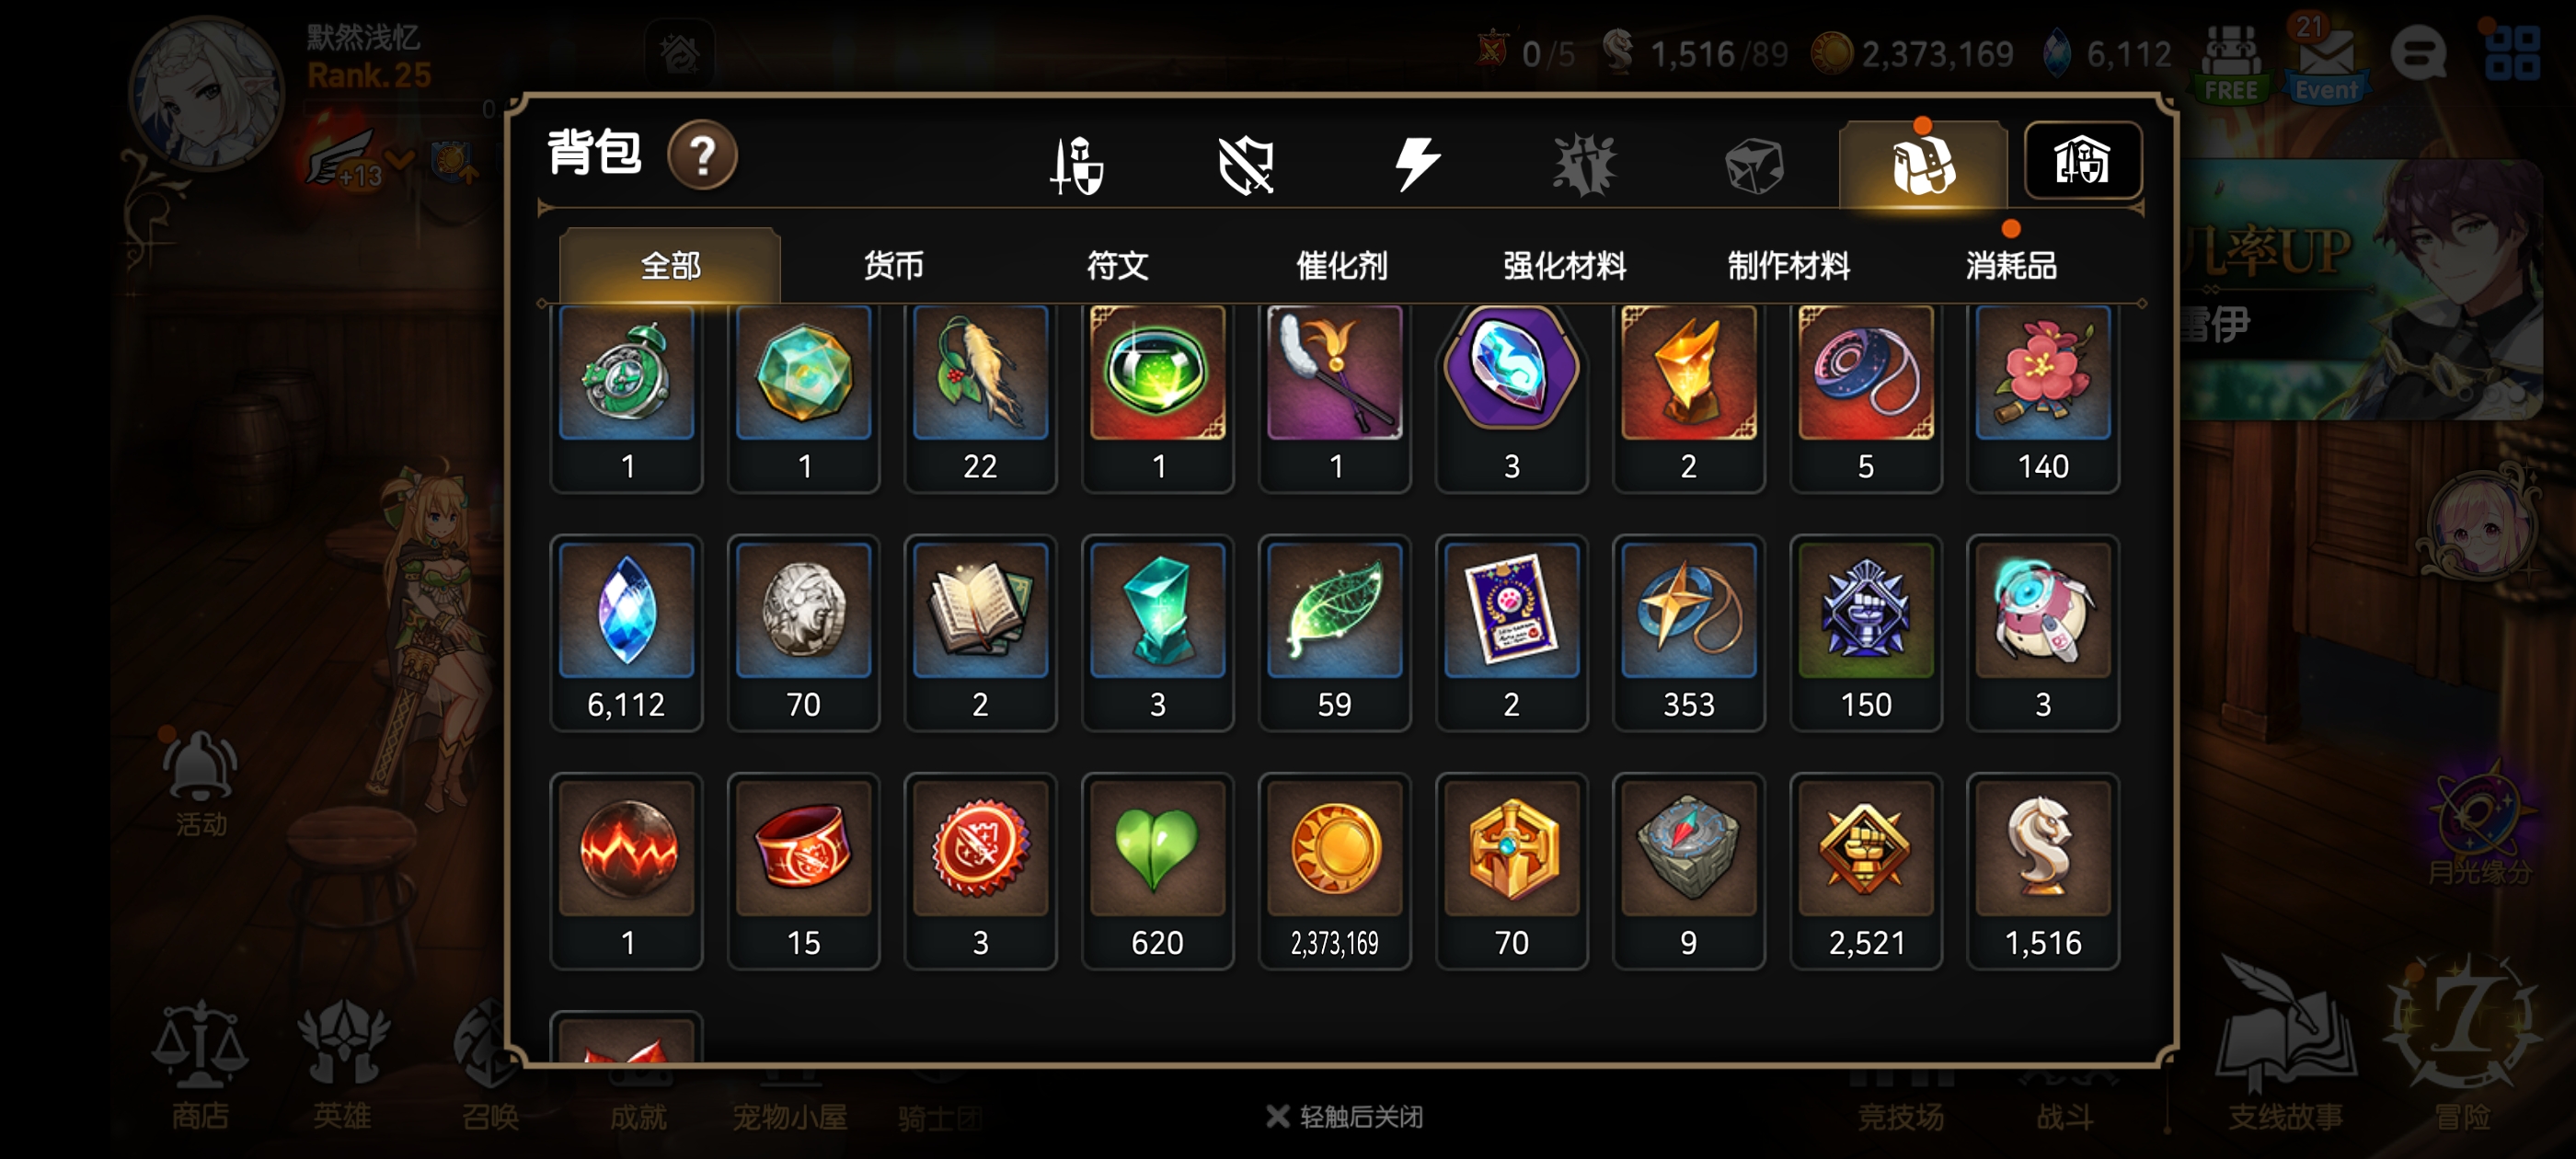
Task: Select the green heart item with 620
Action: [x=1157, y=871]
